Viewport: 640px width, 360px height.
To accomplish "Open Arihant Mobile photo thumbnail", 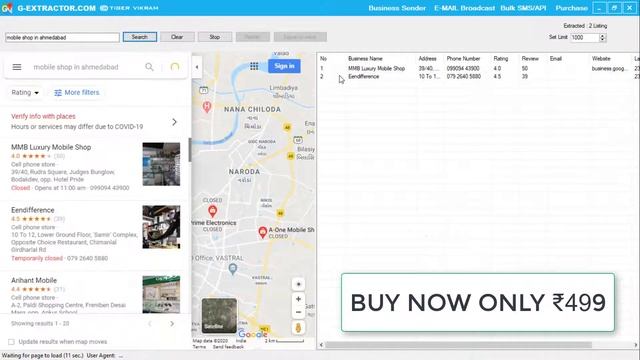I will pos(161,294).
